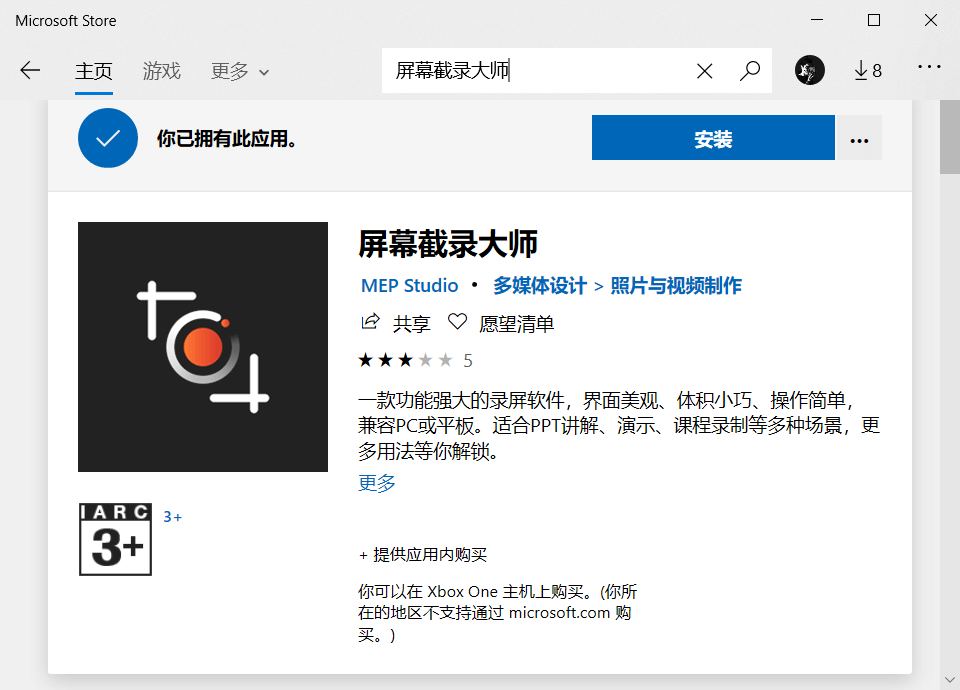Switch to the 主页 tab
This screenshot has width=960, height=690.
point(94,71)
